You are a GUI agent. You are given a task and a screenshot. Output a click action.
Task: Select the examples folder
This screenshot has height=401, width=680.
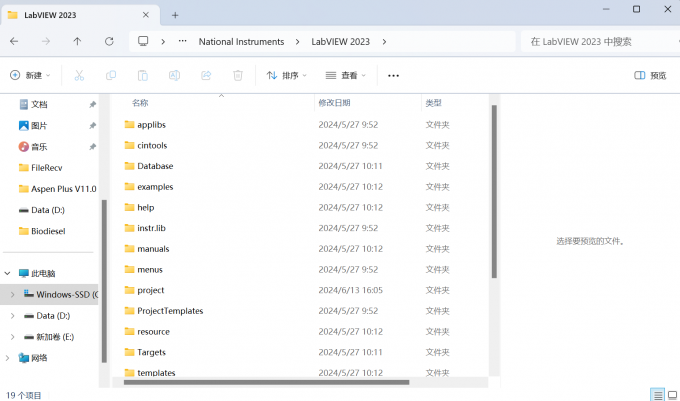coord(155,187)
